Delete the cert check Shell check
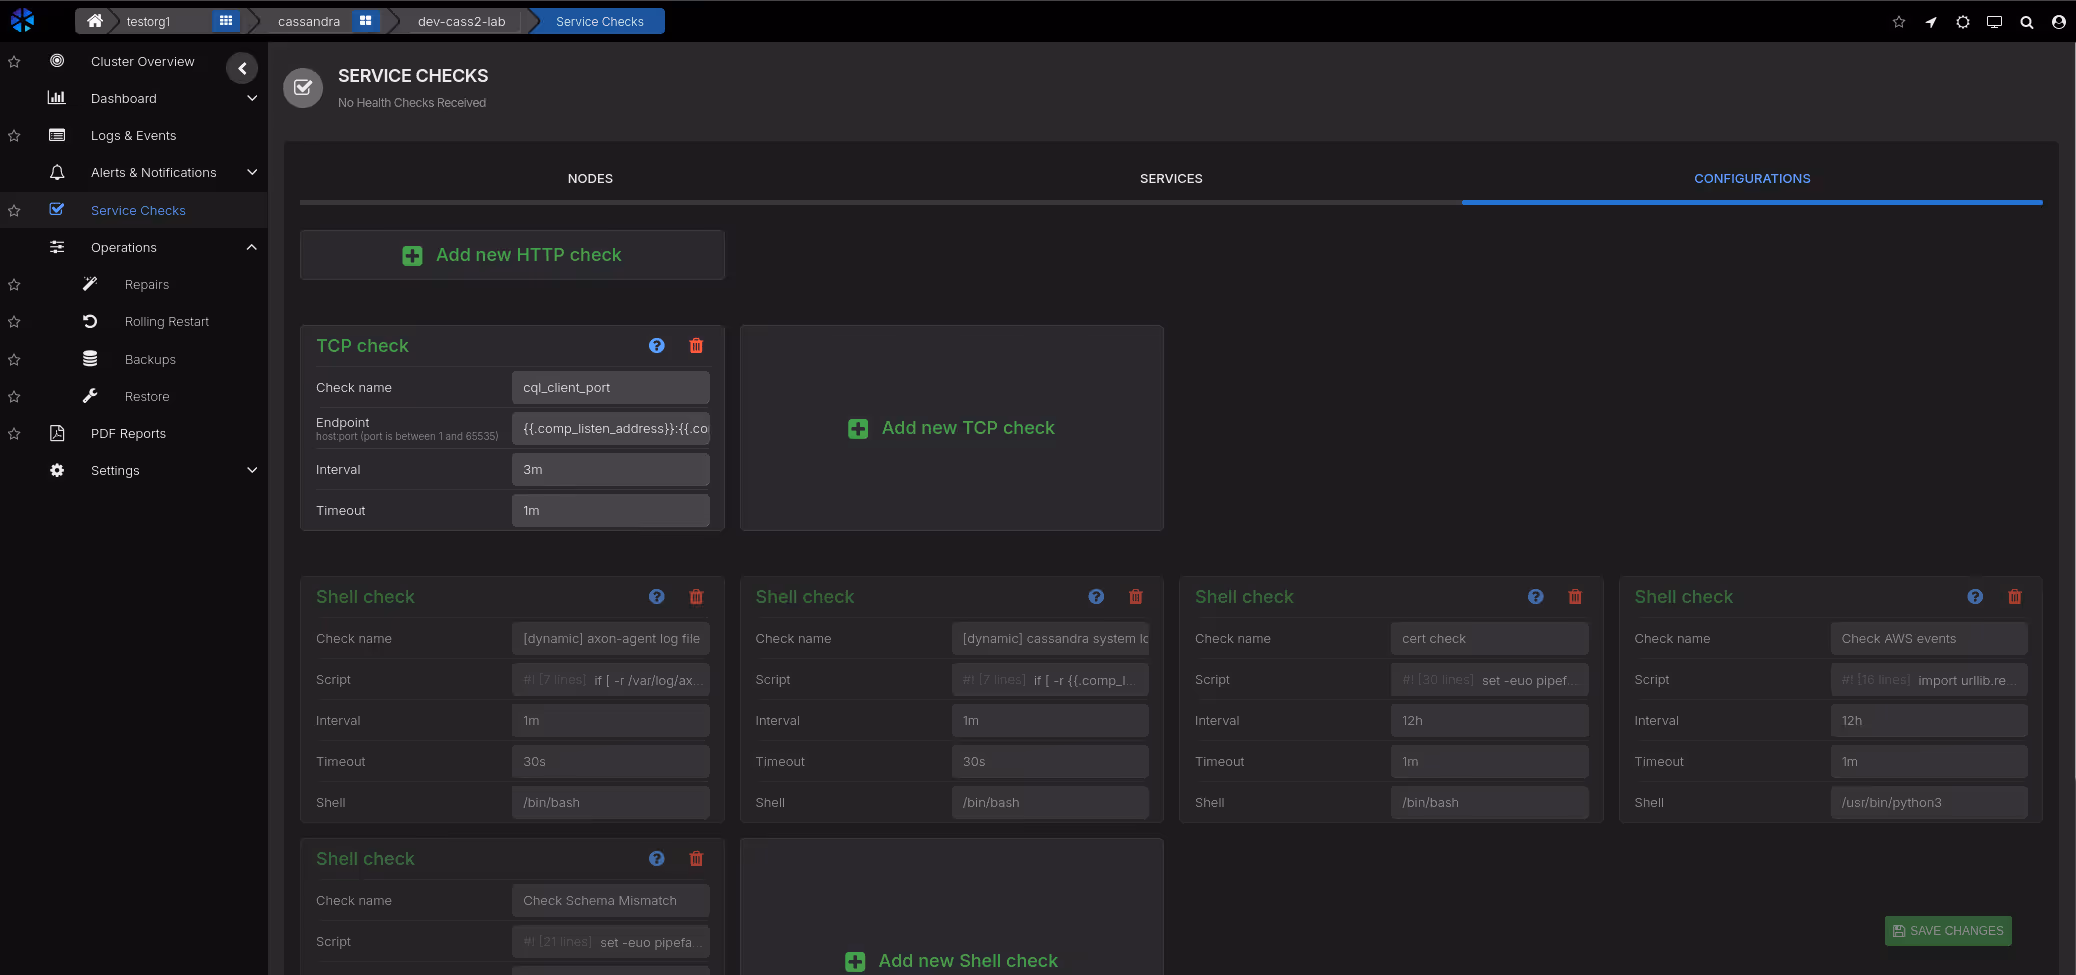The width and height of the screenshot is (2076, 975). (x=1575, y=597)
